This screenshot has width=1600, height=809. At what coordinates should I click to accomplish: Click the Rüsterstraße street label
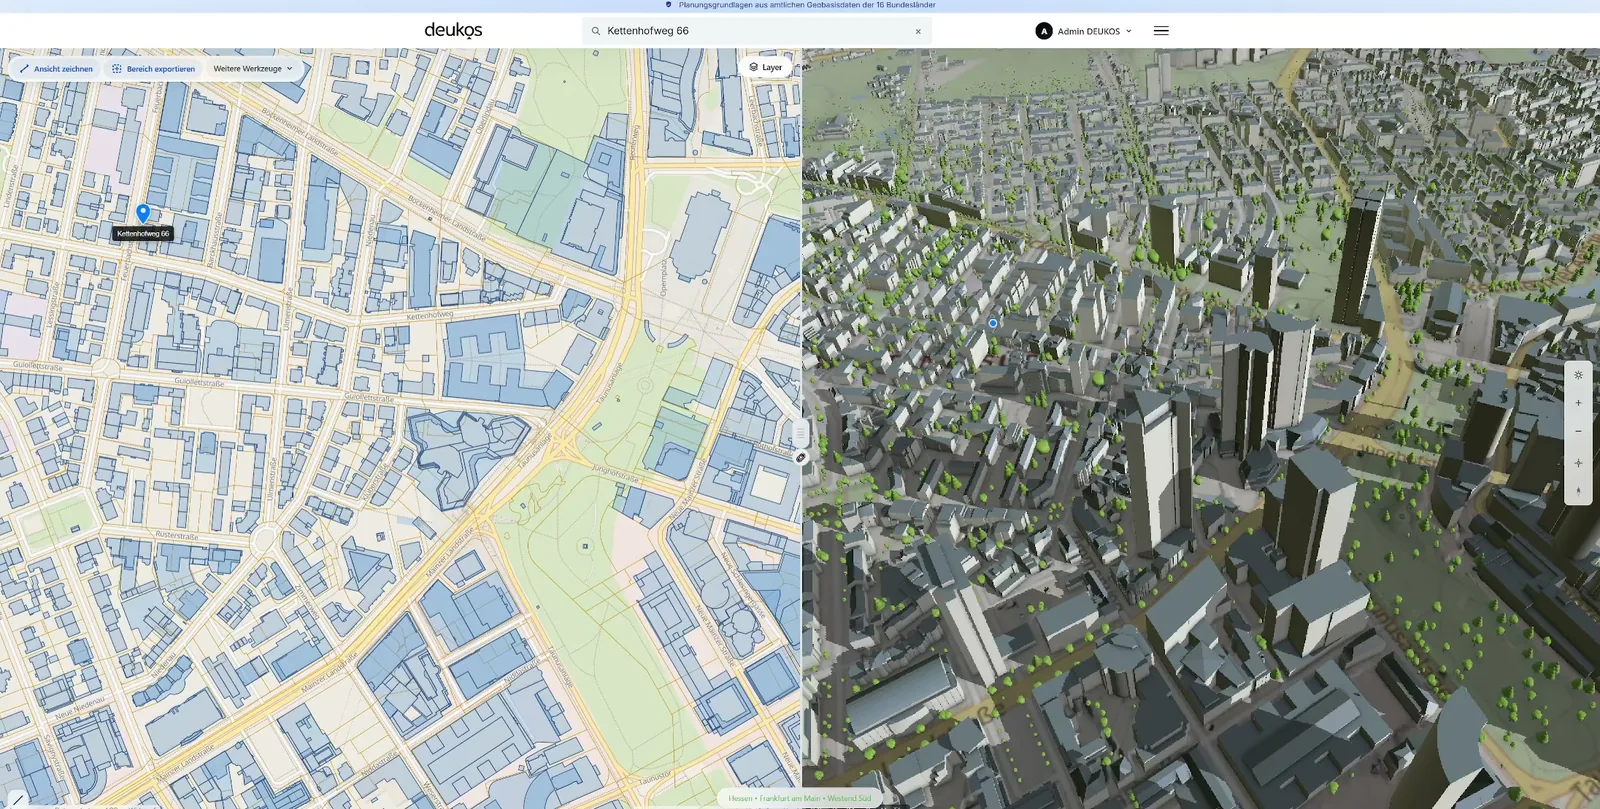click(x=177, y=535)
